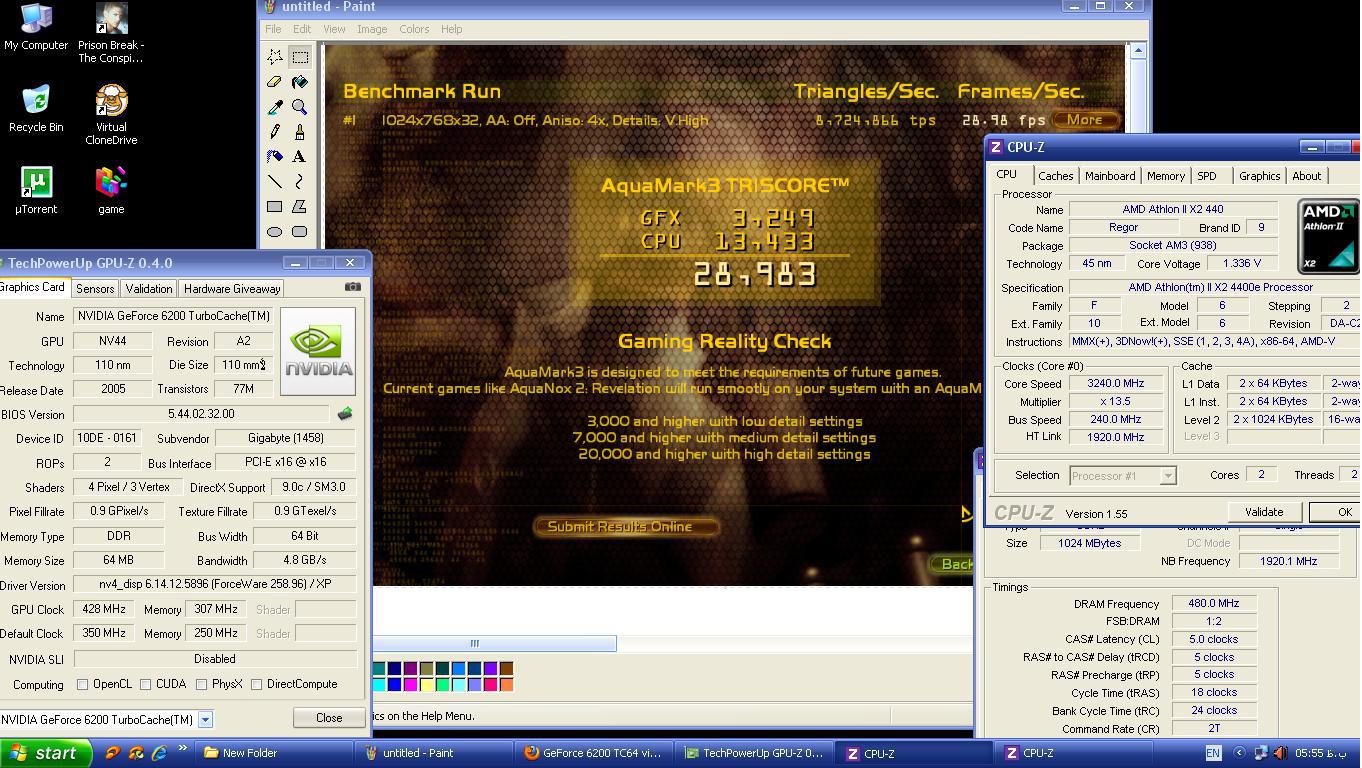Open the µTorrent desktop shortcut
This screenshot has width=1362, height=768.
click(x=36, y=191)
